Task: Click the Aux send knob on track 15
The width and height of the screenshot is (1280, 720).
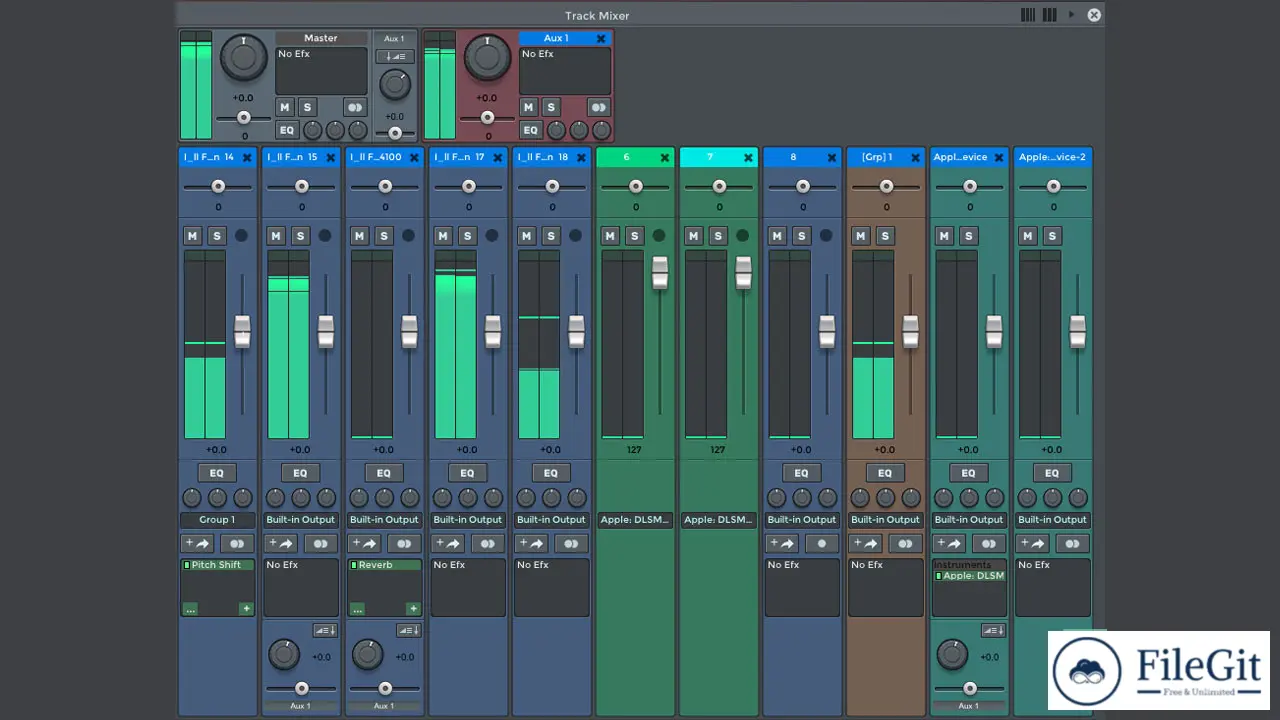Action: click(x=284, y=655)
